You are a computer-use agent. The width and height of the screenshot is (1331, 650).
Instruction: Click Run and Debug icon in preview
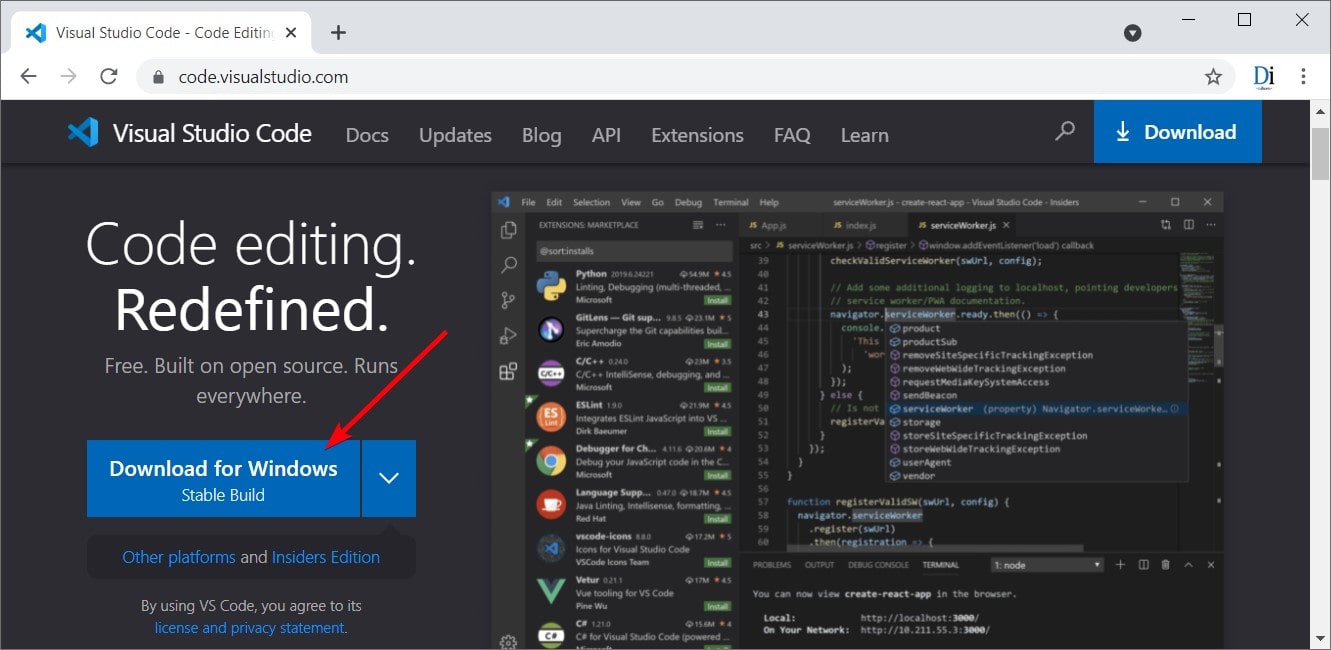coord(509,336)
